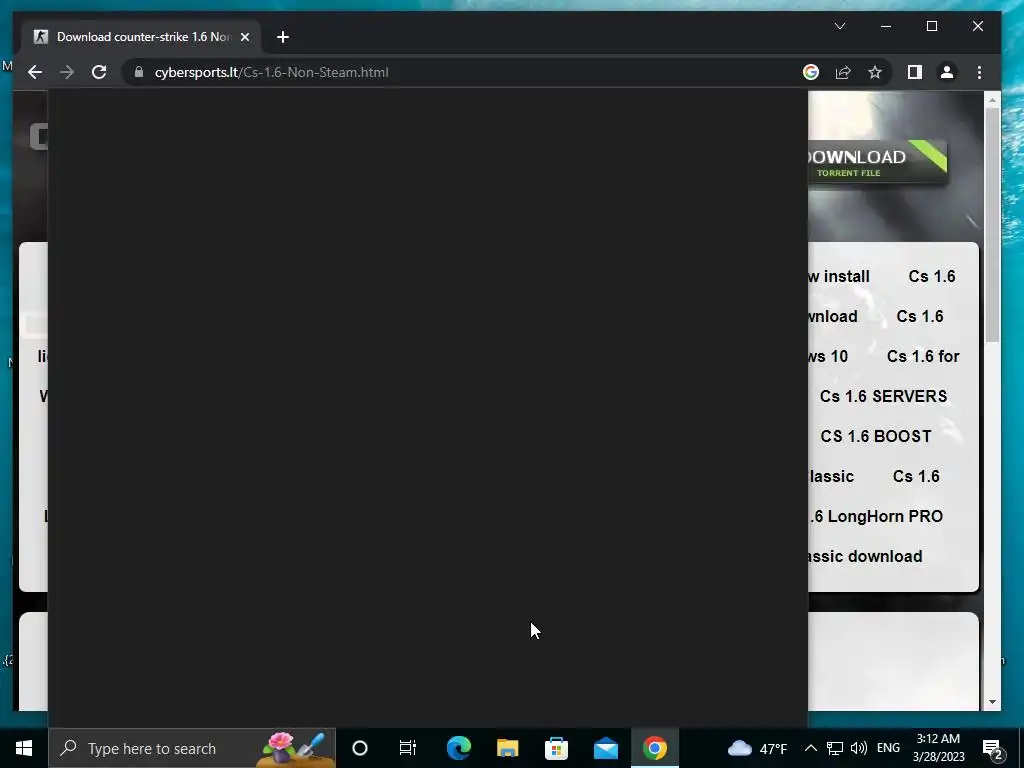This screenshot has height=768, width=1024.
Task: Open File Explorer from taskbar
Action: coord(507,748)
